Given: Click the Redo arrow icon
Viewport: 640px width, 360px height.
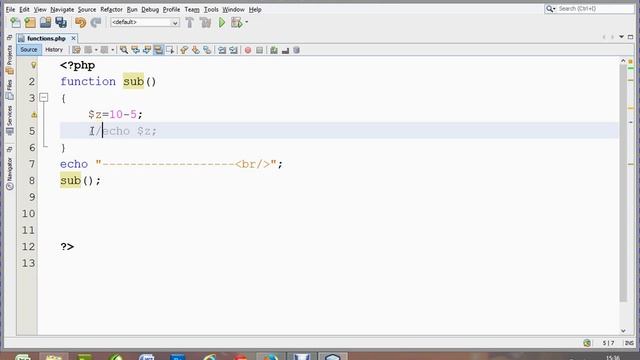Looking at the screenshot, I should pyautogui.click(x=96, y=22).
